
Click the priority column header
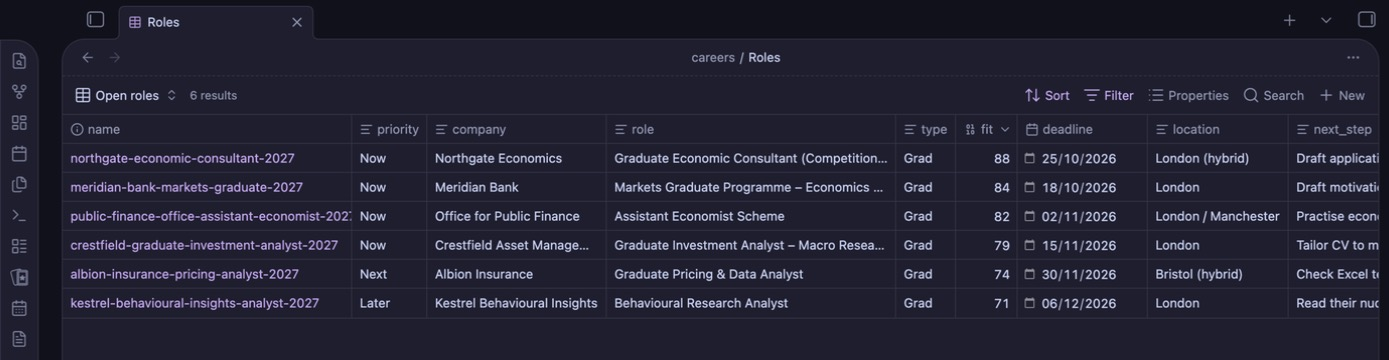389,130
